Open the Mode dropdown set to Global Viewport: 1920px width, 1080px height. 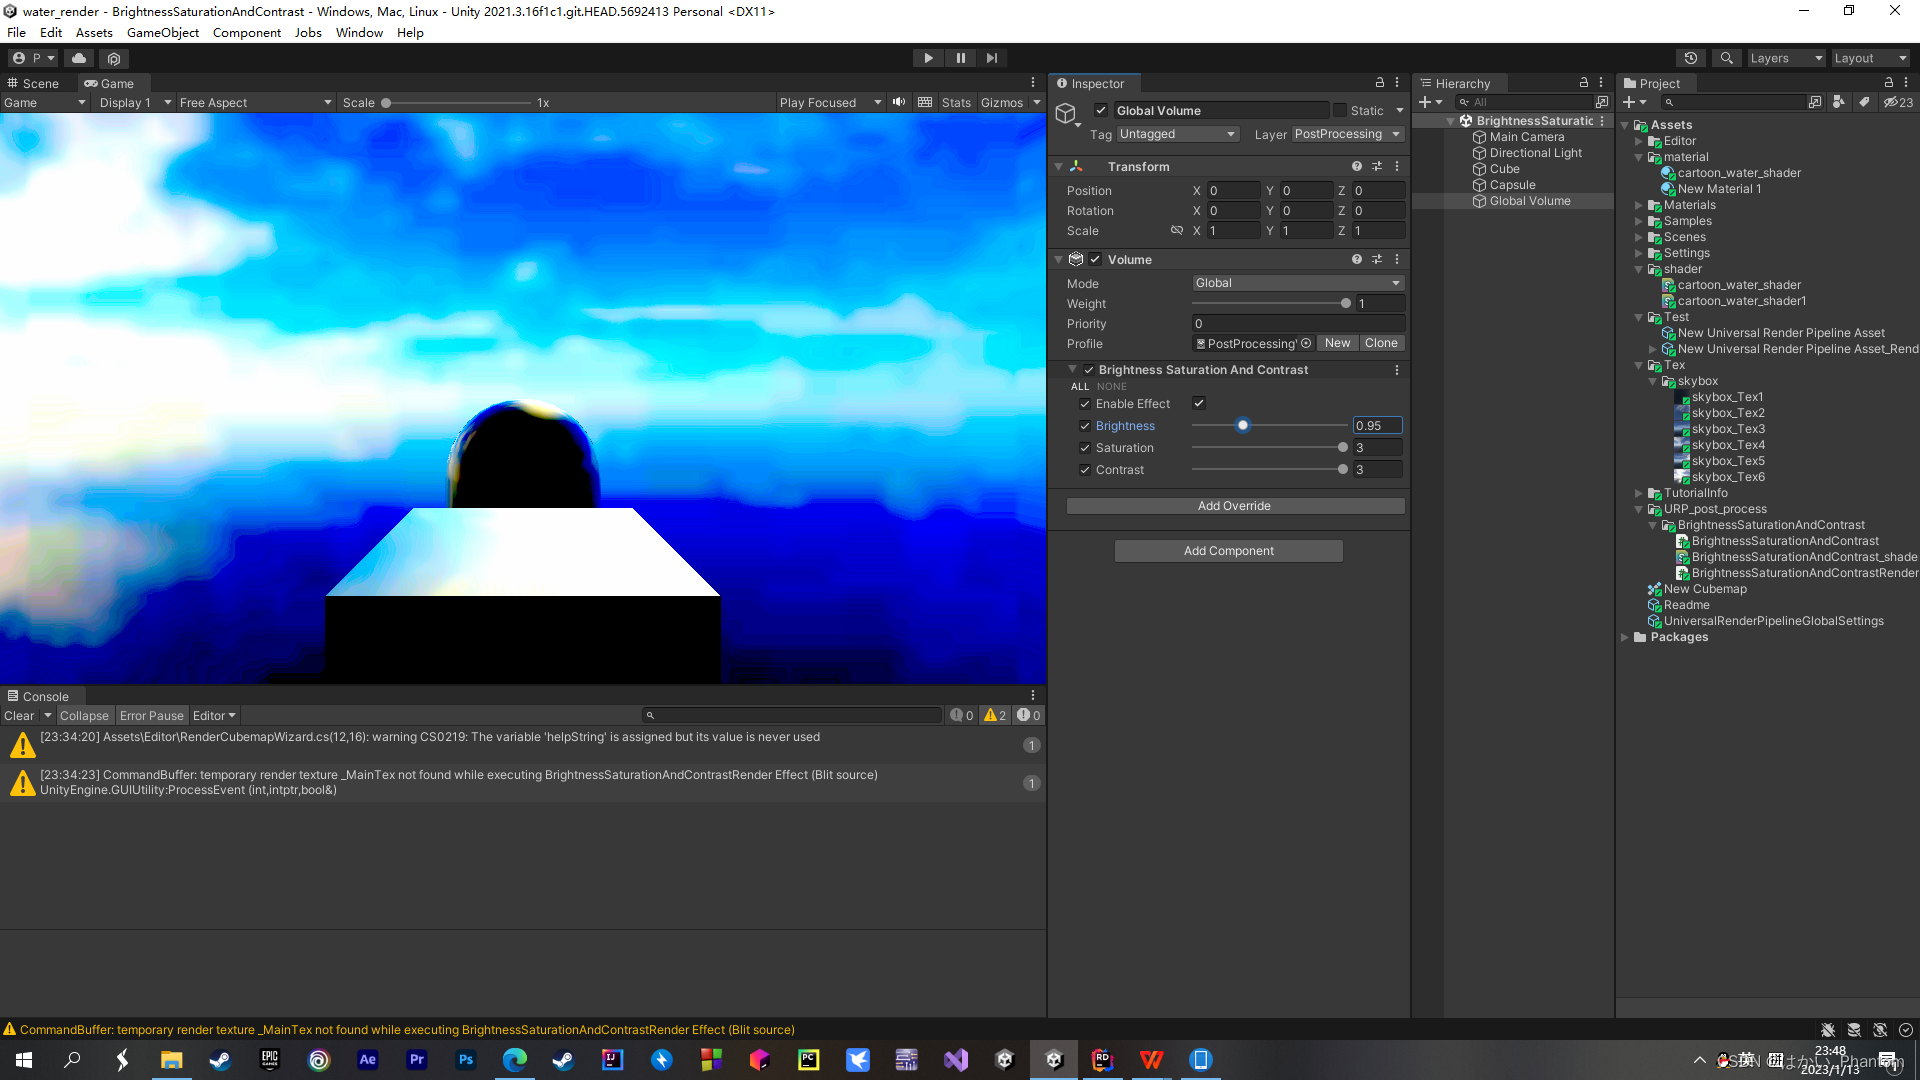(x=1298, y=282)
